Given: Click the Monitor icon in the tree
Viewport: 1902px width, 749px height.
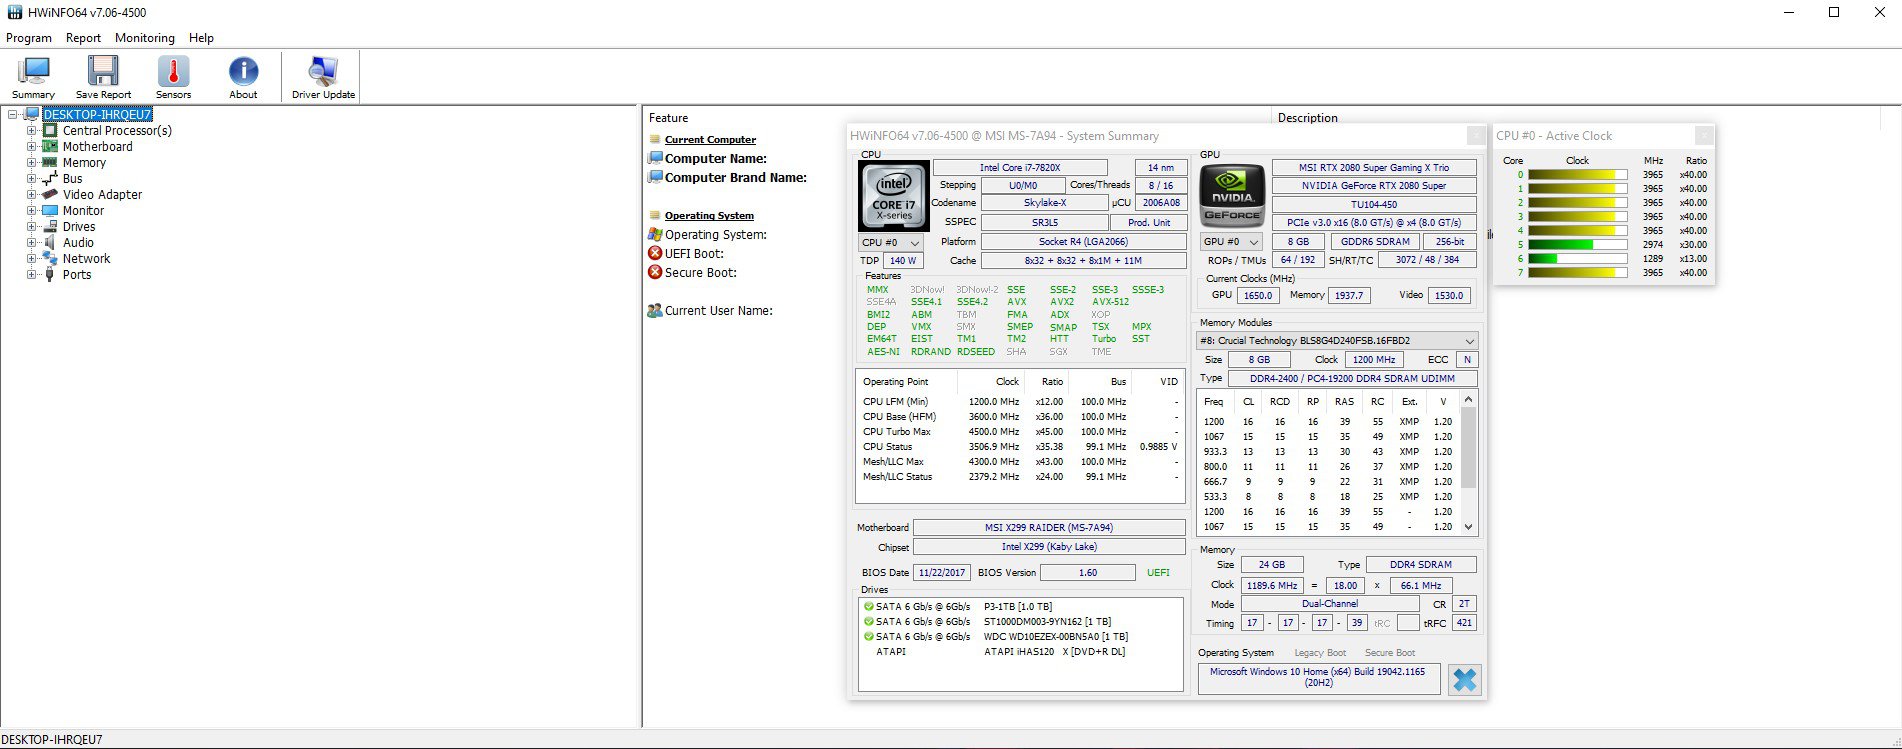Looking at the screenshot, I should 50,210.
